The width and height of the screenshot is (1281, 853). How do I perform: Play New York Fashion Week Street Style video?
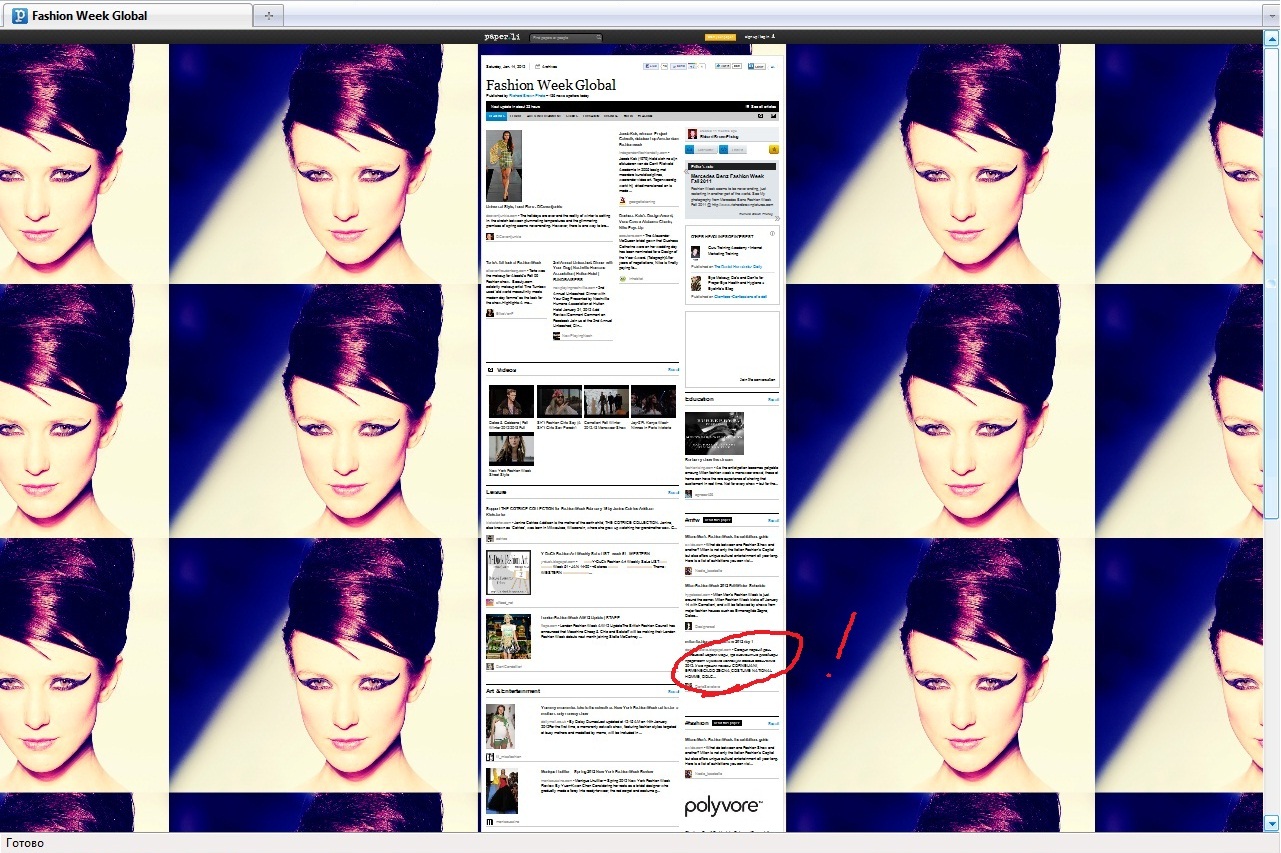click(x=511, y=449)
